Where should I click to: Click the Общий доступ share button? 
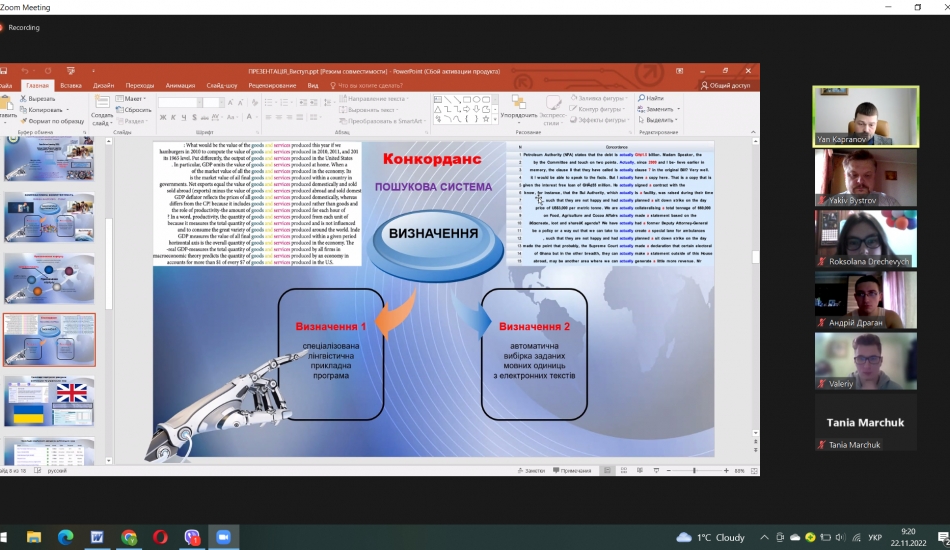point(728,86)
